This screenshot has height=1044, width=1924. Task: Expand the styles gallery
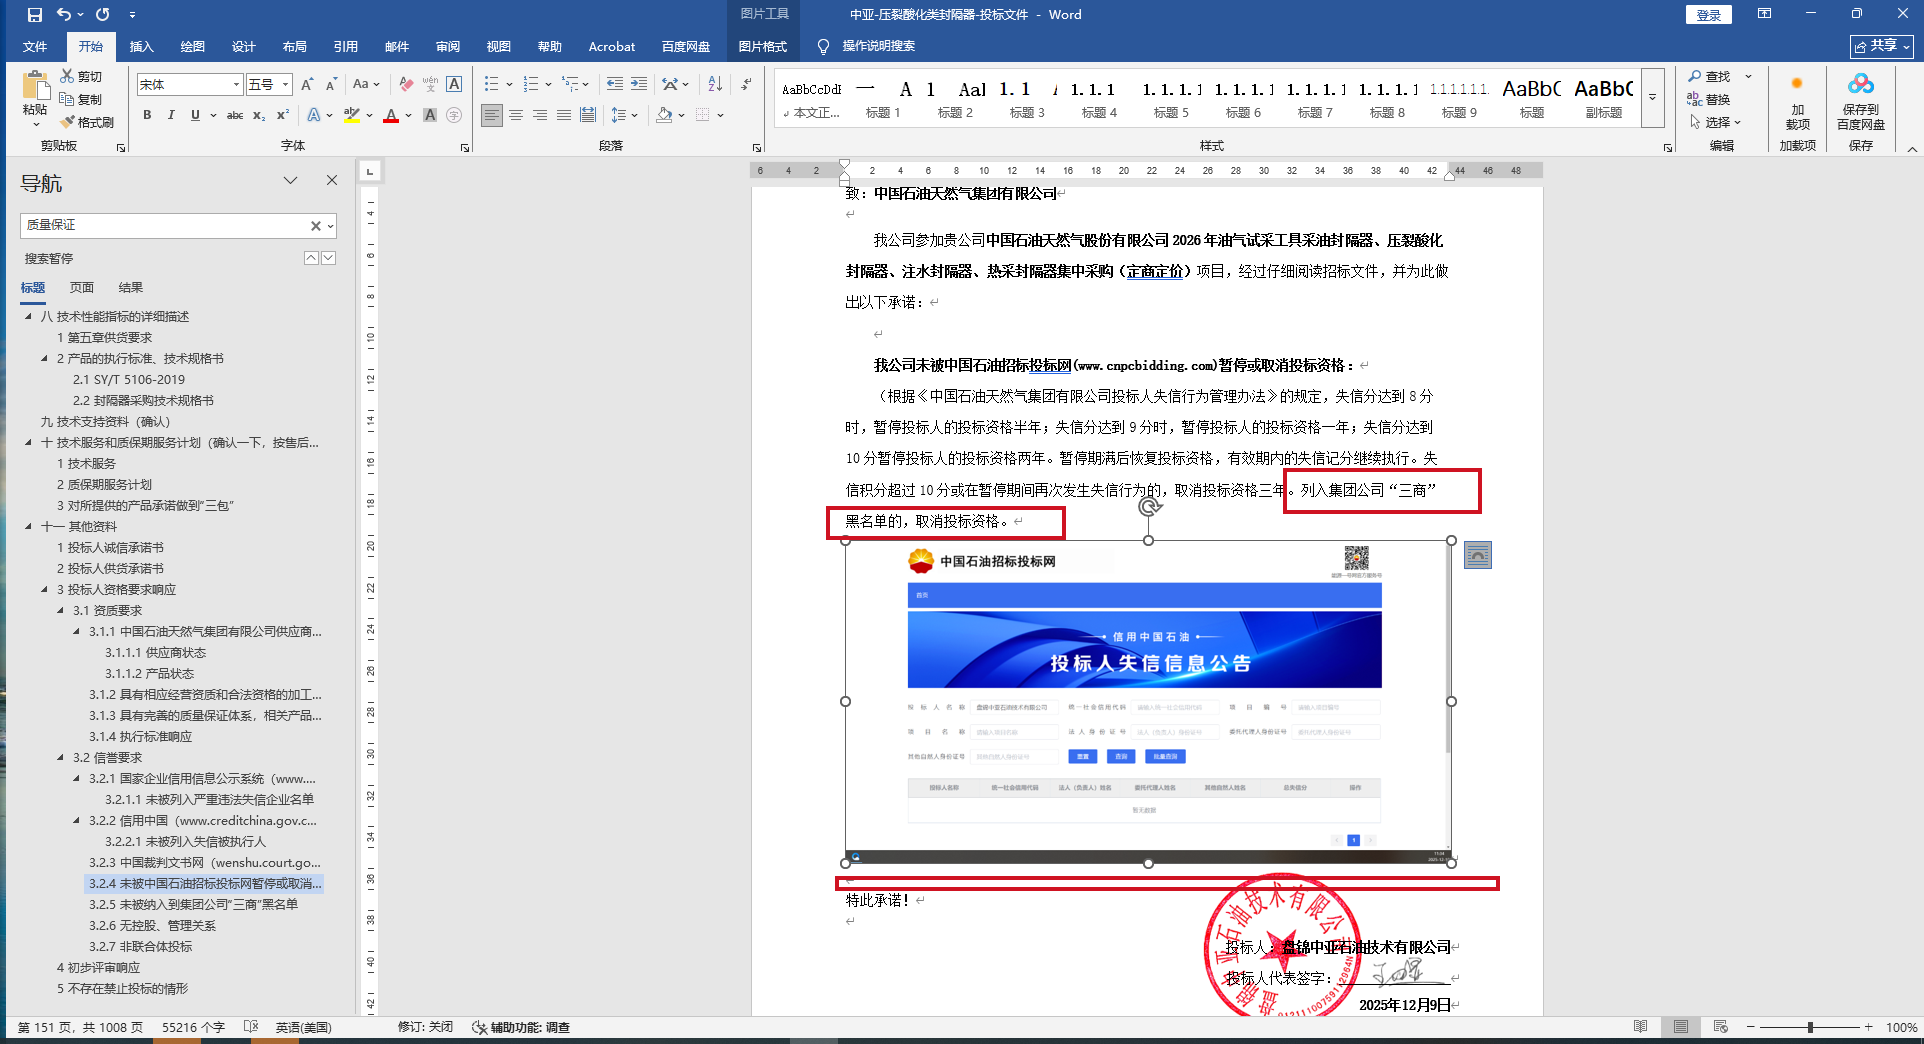(1653, 97)
